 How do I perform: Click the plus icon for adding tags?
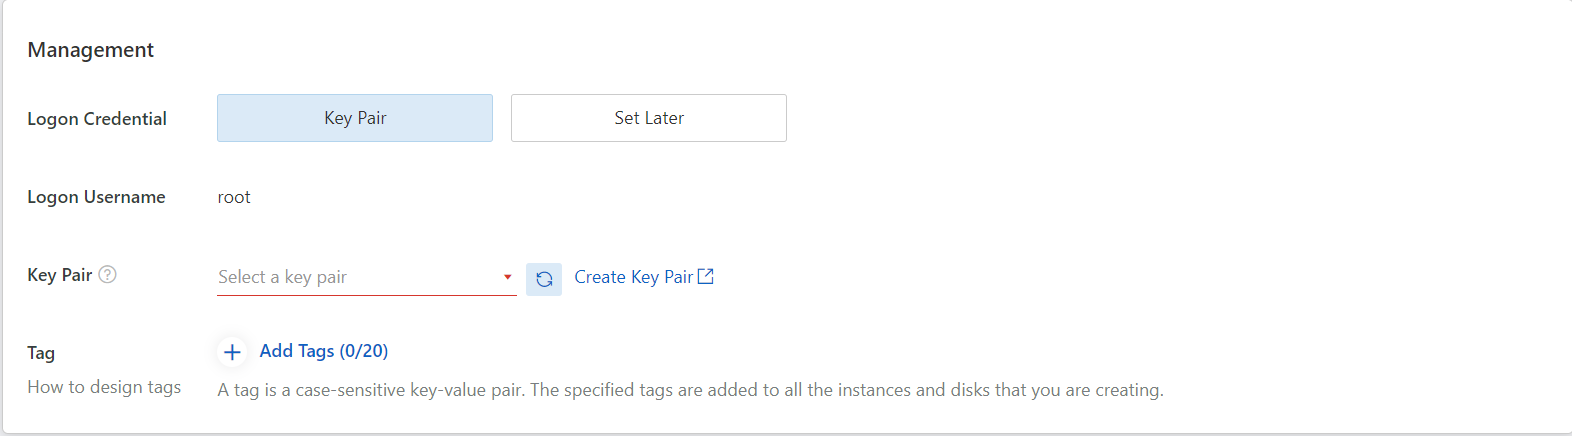coord(232,352)
